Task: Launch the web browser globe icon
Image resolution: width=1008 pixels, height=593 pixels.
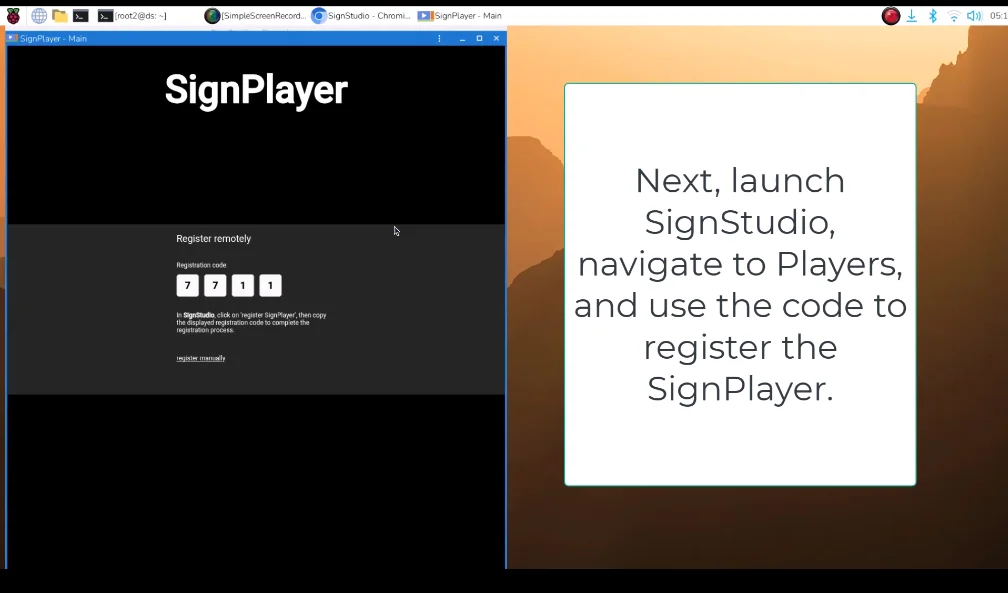Action: [x=39, y=16]
